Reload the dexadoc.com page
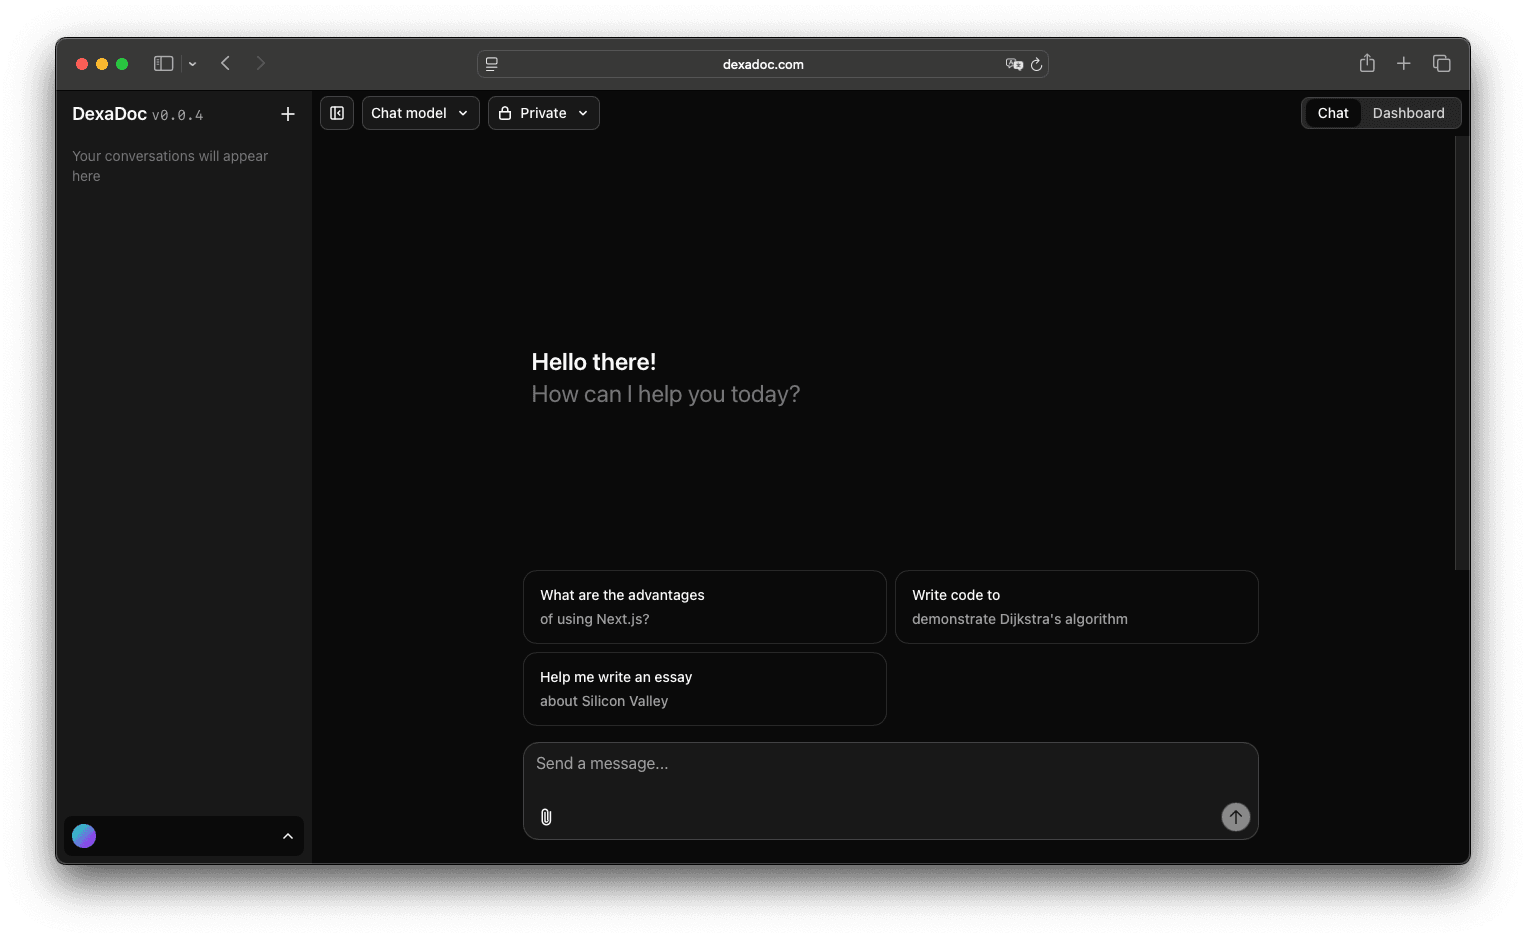The image size is (1526, 938). (1036, 65)
